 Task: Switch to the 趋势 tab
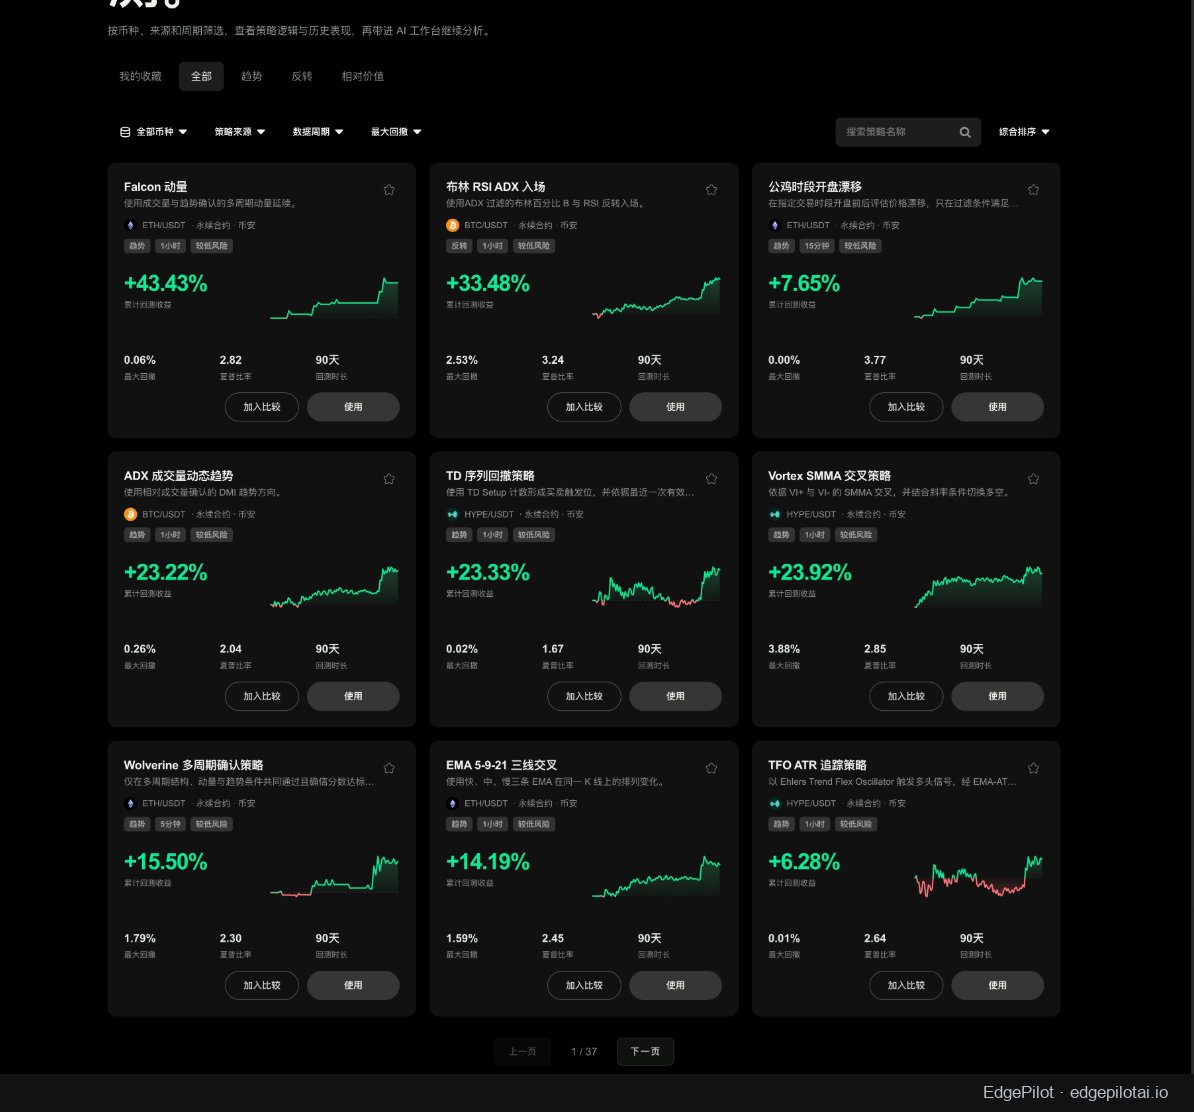pyautogui.click(x=251, y=76)
